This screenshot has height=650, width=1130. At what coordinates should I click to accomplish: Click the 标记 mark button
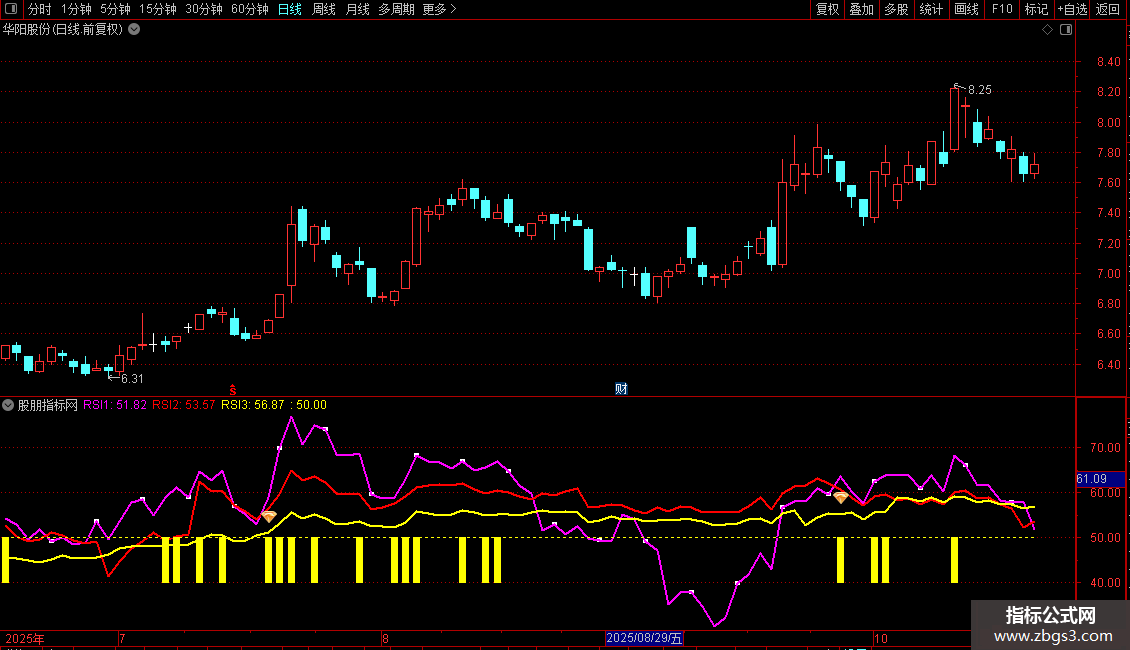pyautogui.click(x=1036, y=9)
